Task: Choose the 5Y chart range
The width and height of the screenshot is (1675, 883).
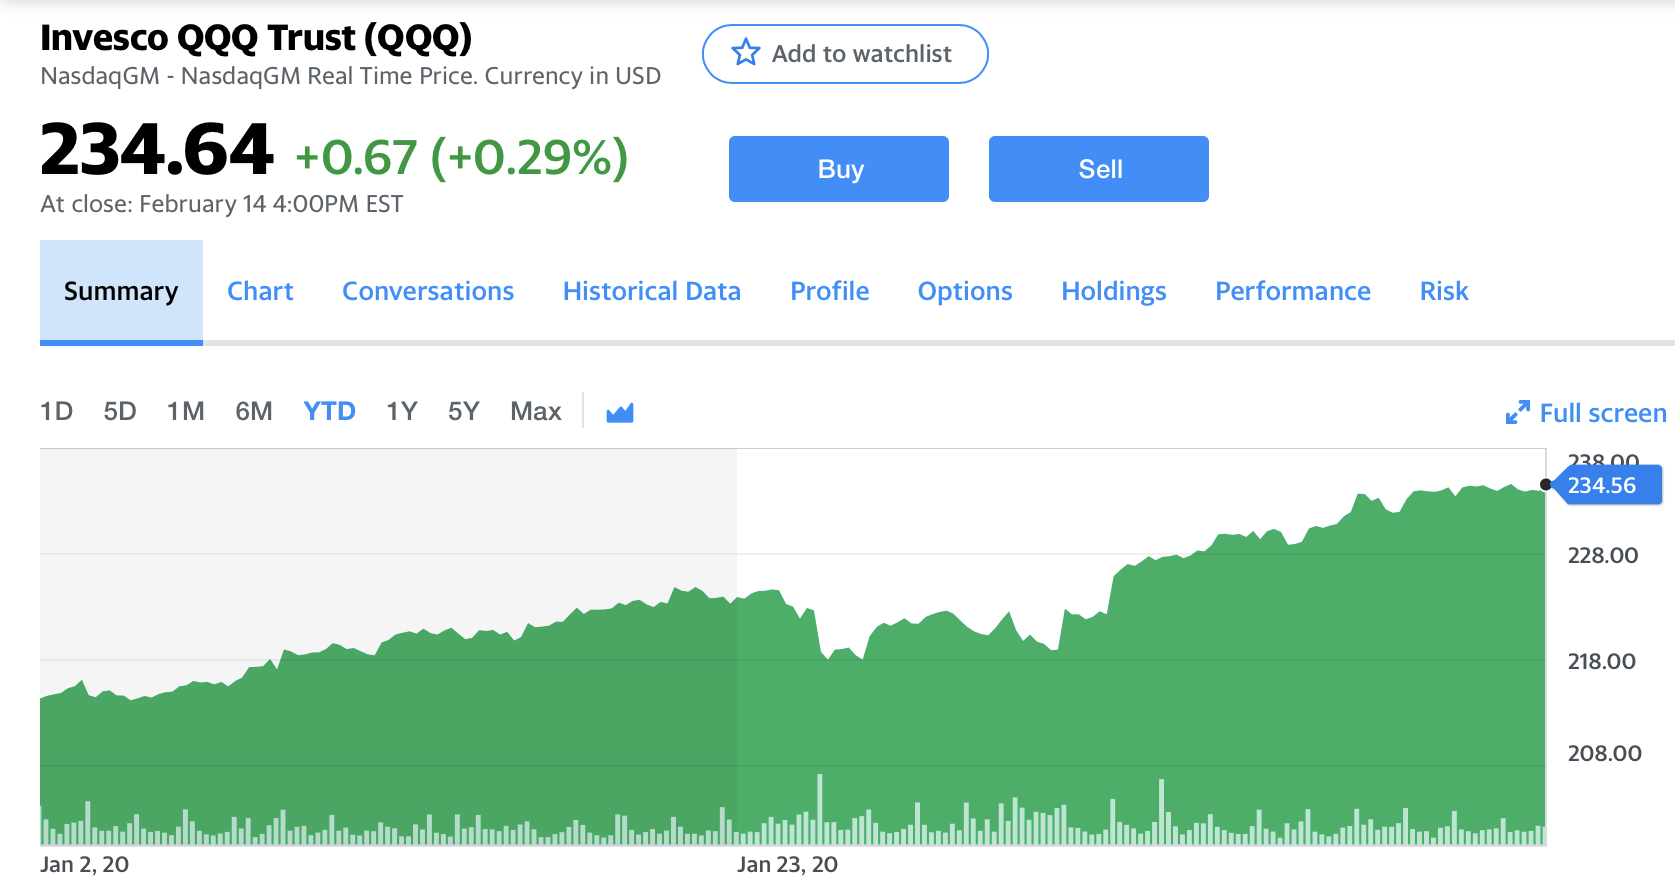Action: coord(464,411)
